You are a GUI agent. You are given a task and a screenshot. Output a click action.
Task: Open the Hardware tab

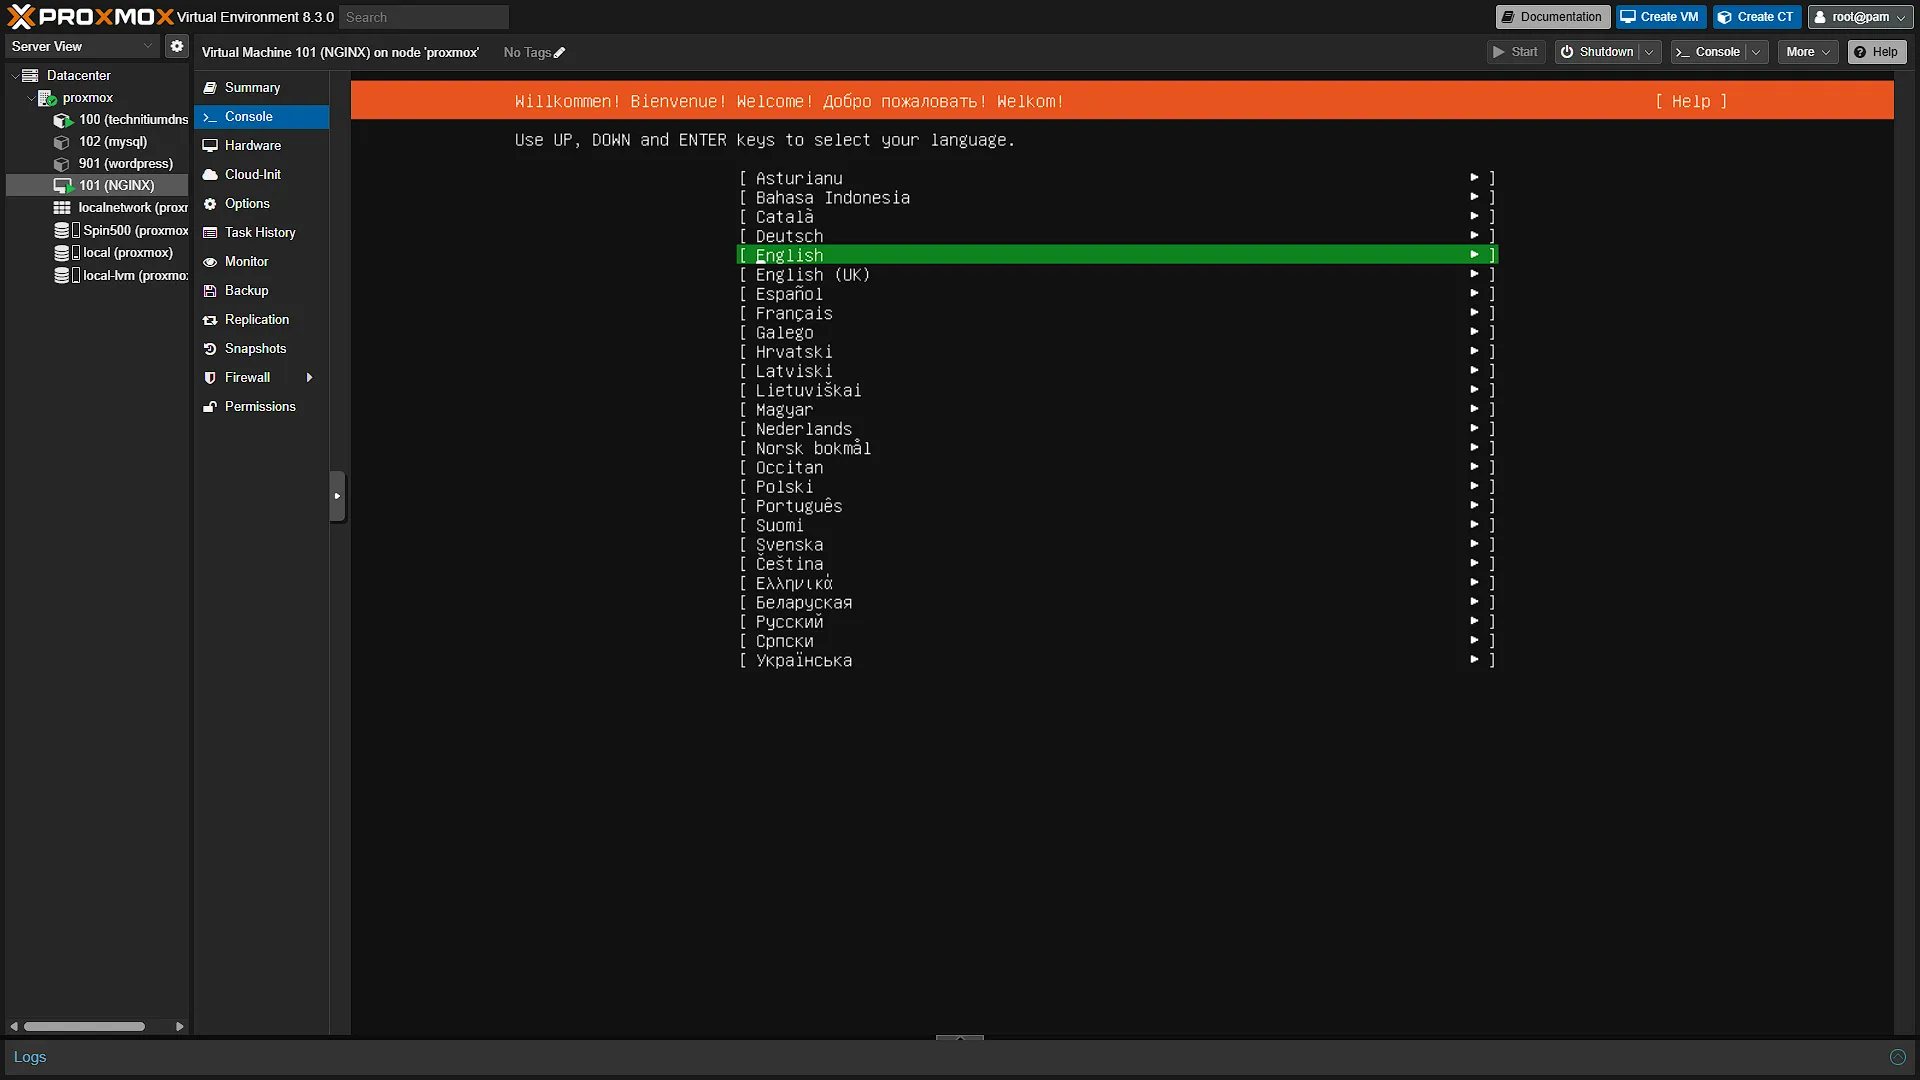(x=262, y=146)
